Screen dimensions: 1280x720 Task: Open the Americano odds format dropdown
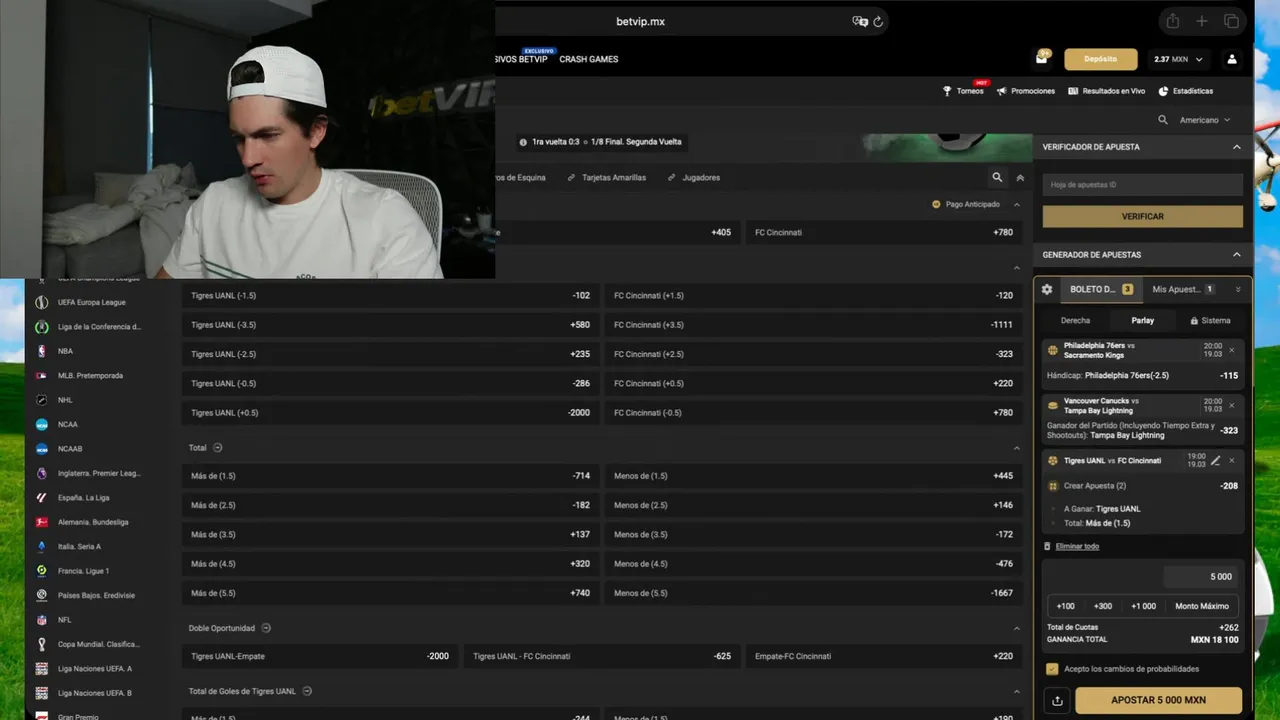point(1205,120)
